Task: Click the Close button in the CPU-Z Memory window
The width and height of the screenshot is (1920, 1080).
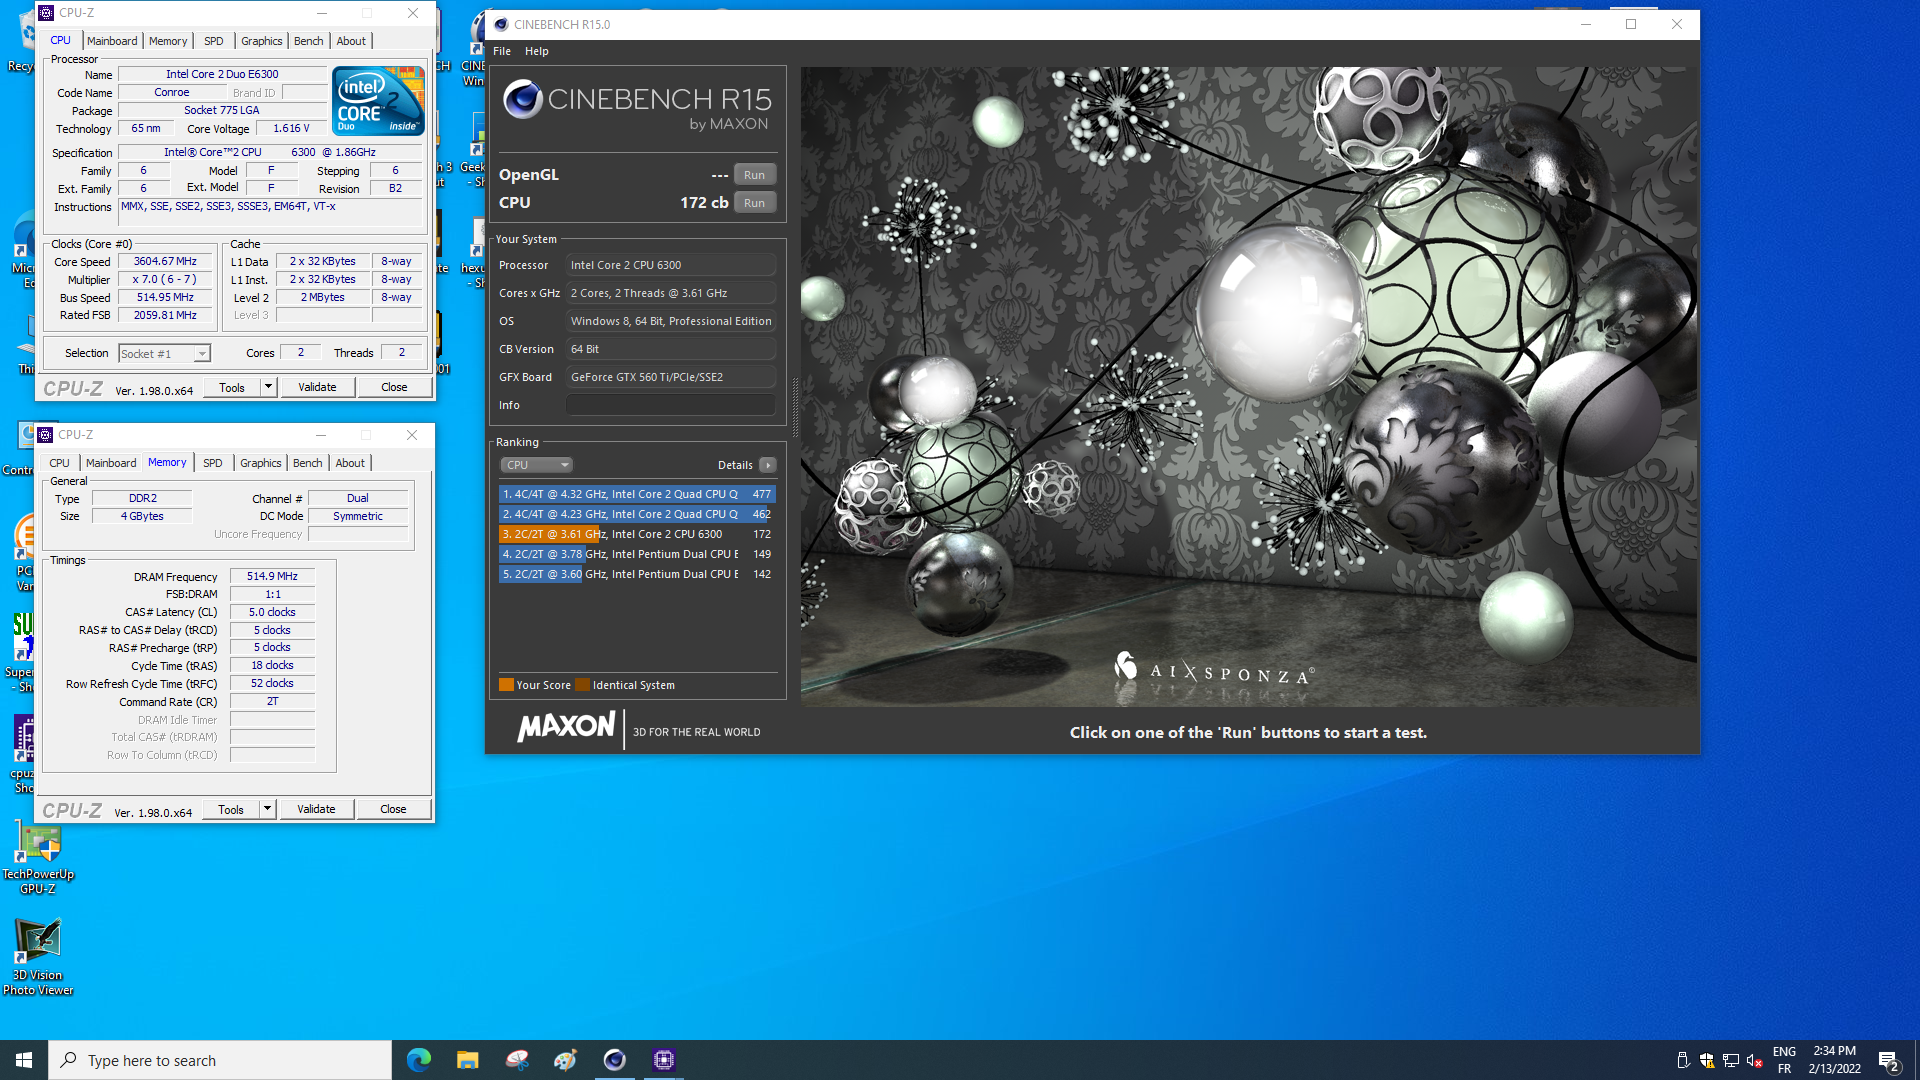Action: [393, 809]
